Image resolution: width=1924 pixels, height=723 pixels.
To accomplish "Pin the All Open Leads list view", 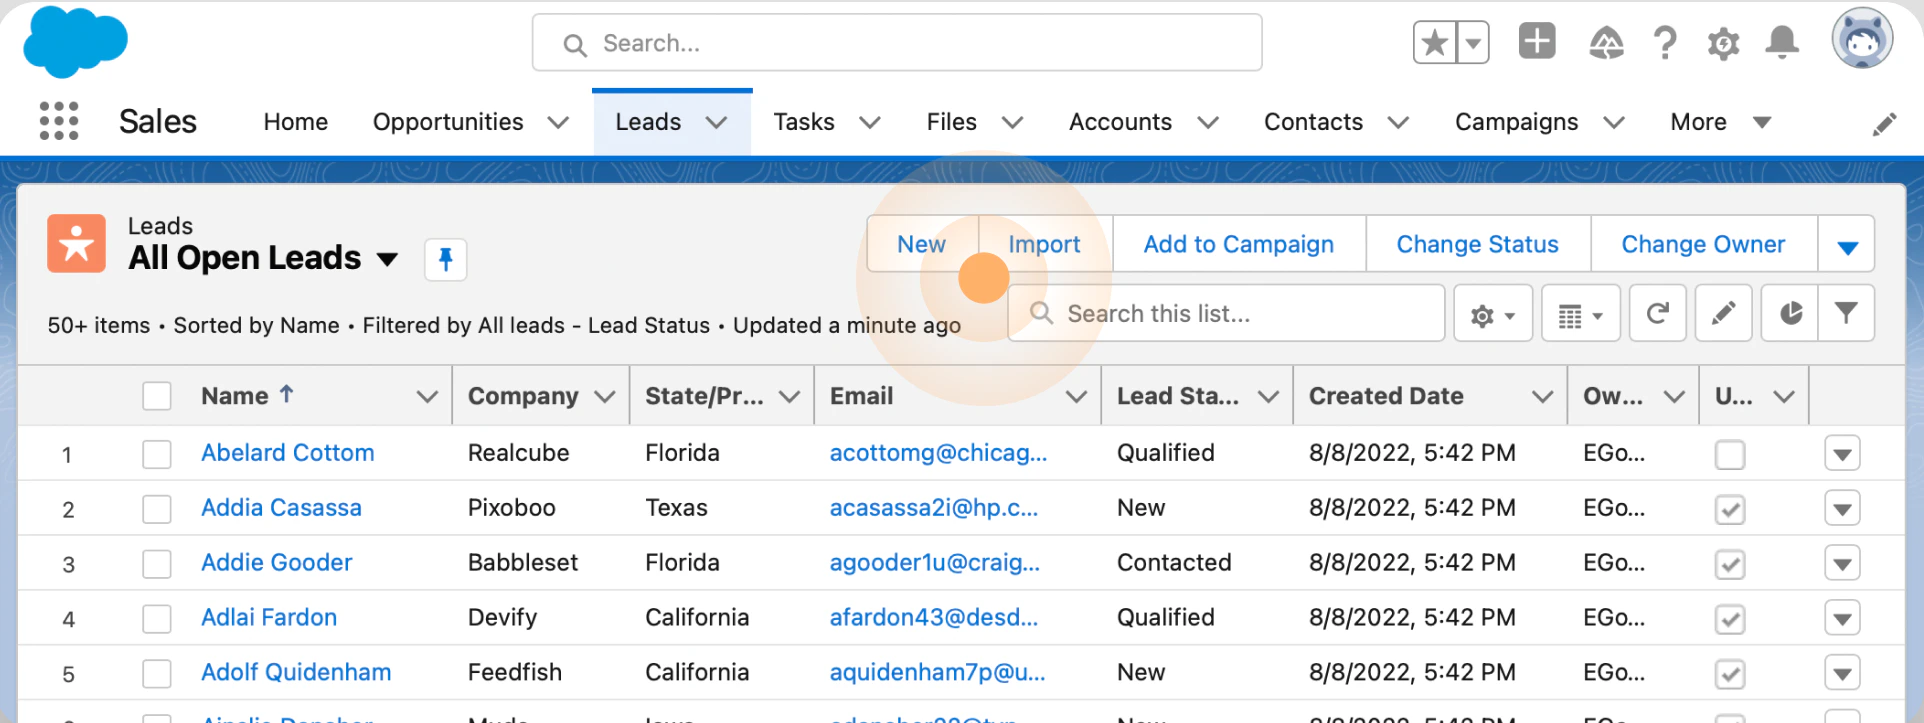I will click(445, 260).
